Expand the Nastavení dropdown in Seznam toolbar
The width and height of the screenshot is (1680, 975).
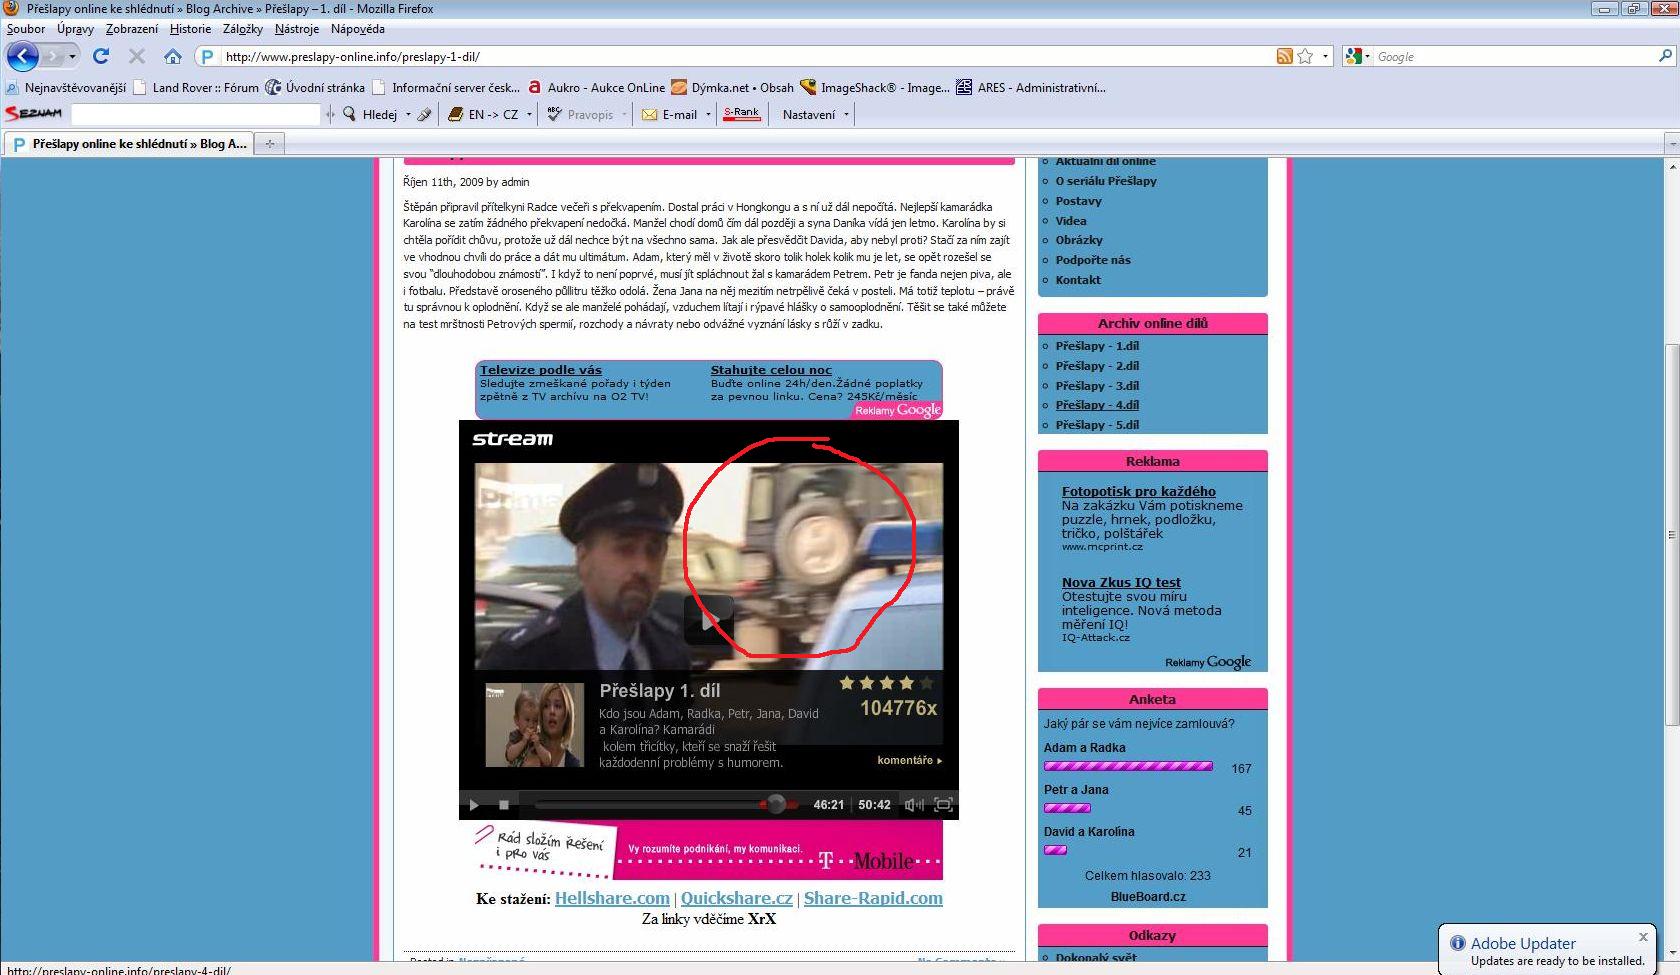[x=846, y=115]
